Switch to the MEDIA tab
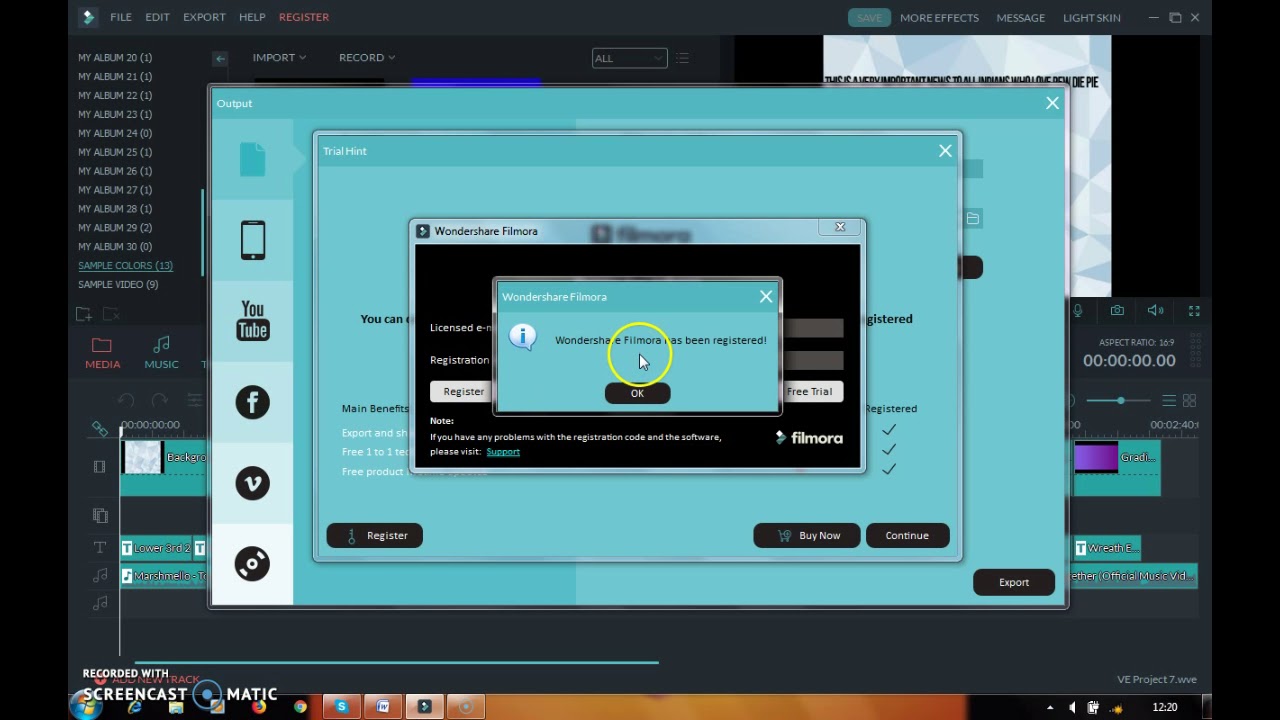1280x720 pixels. click(102, 354)
